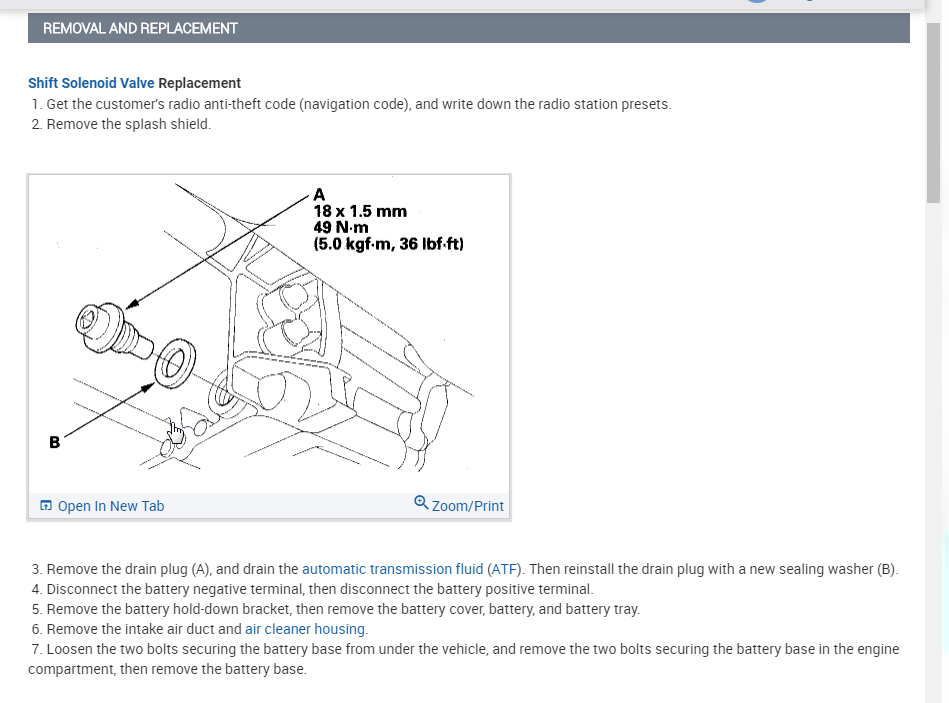The width and height of the screenshot is (949, 703).
Task: Click the letter B callout label
Action: (54, 442)
